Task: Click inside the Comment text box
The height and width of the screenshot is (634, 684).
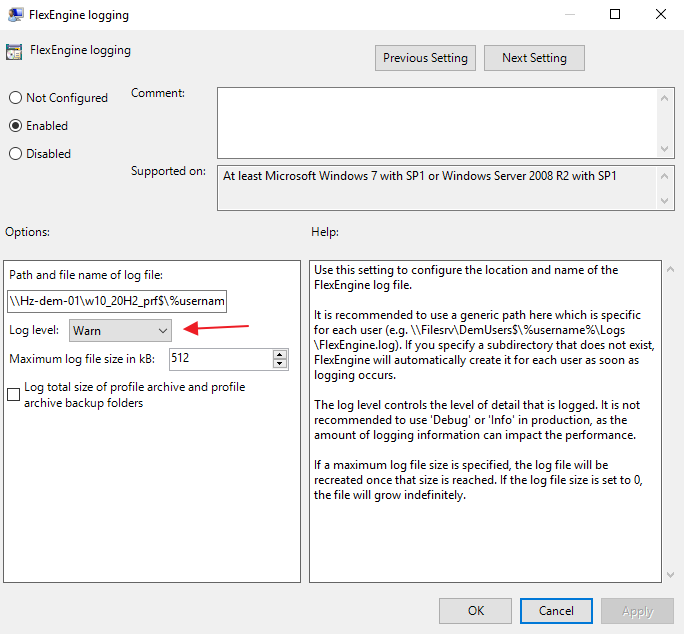Action: pos(436,122)
